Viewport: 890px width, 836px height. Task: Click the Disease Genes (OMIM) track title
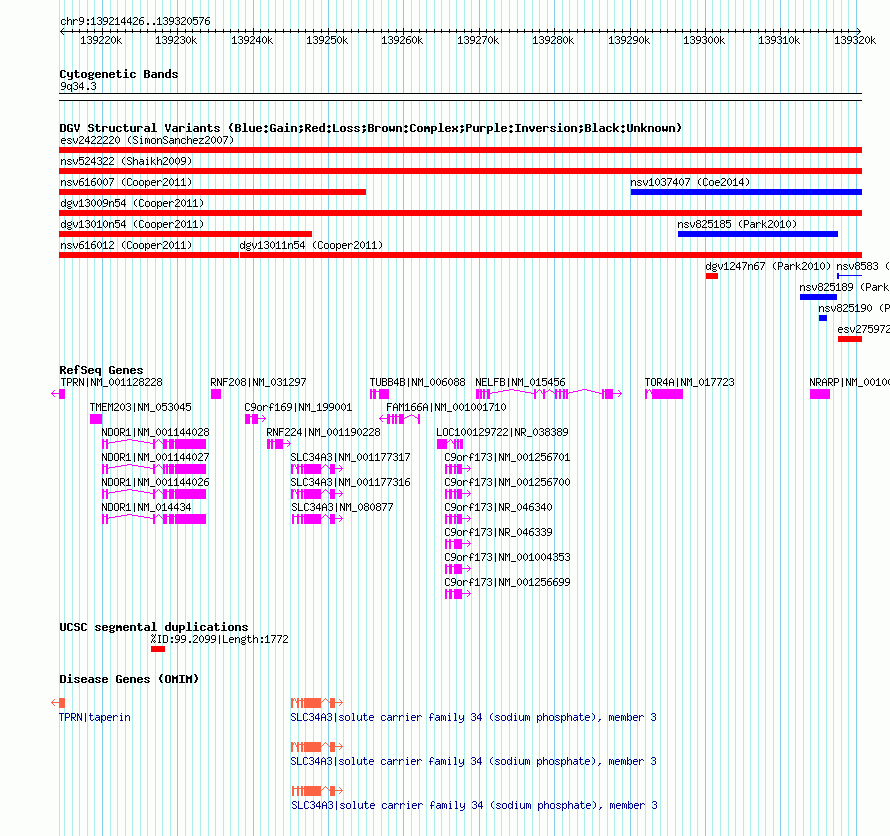[x=129, y=679]
